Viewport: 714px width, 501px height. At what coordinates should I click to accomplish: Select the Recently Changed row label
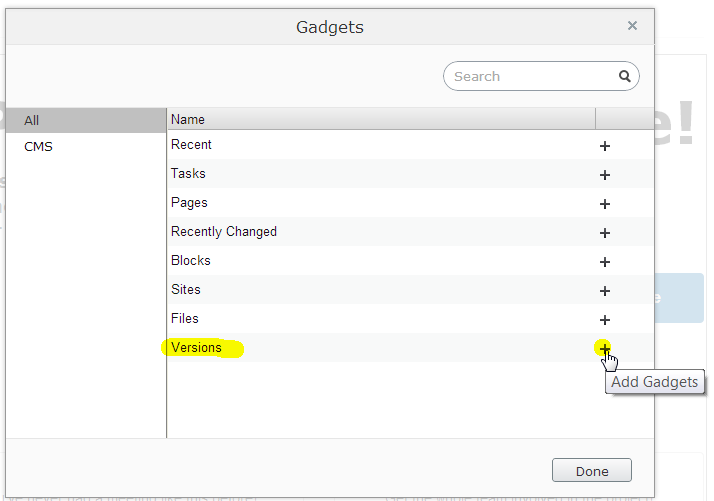[x=224, y=232]
